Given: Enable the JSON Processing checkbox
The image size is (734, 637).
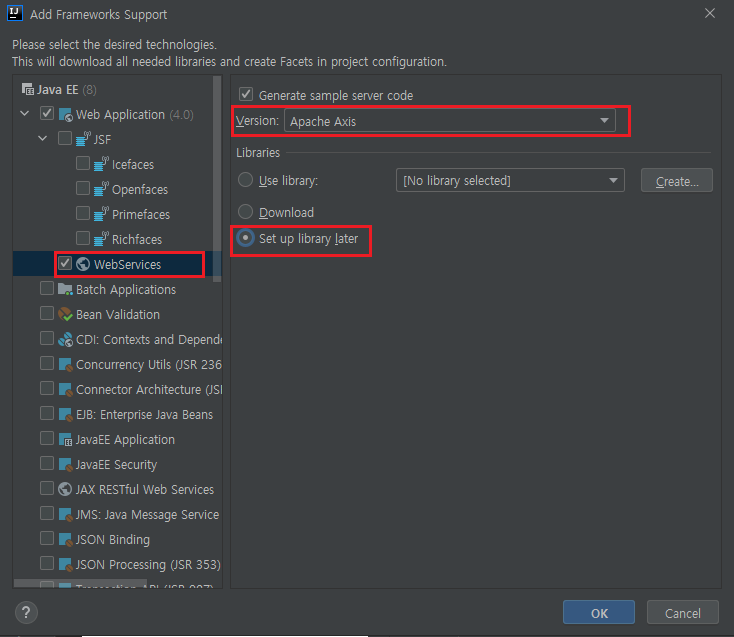Looking at the screenshot, I should (47, 564).
